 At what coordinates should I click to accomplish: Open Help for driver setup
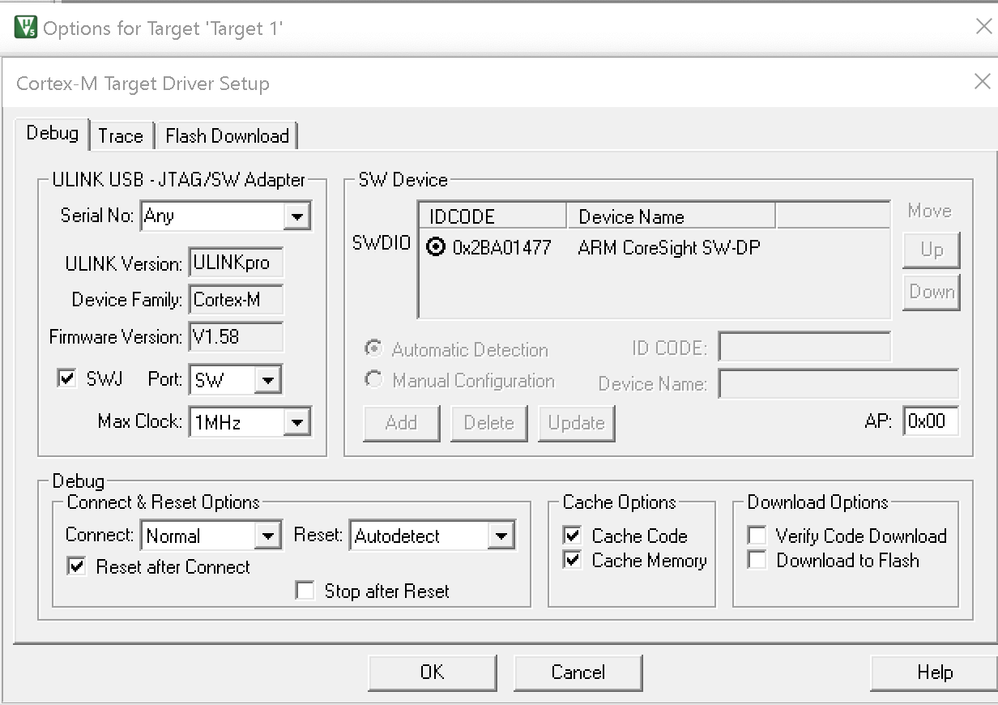point(934,673)
